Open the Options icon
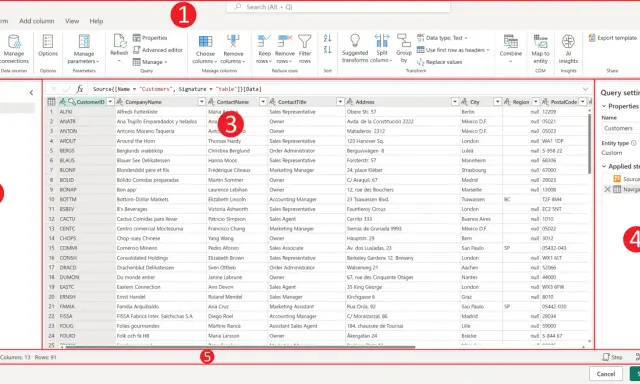 coord(48,45)
